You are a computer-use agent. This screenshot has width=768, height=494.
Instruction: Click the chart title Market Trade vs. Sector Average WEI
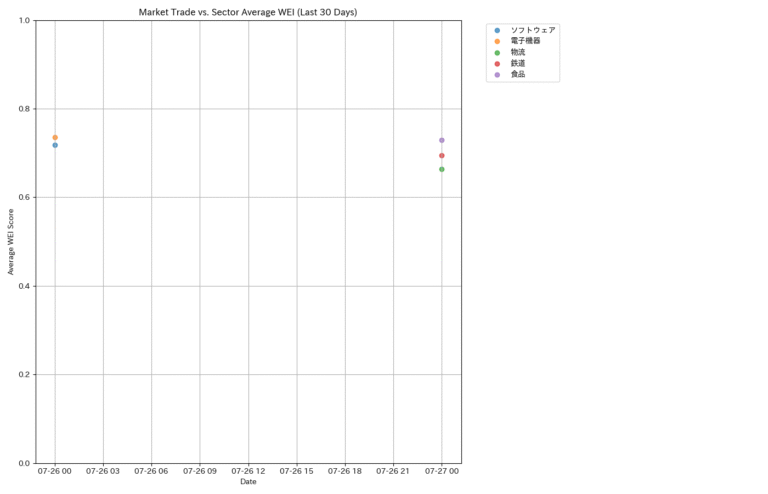pos(247,12)
